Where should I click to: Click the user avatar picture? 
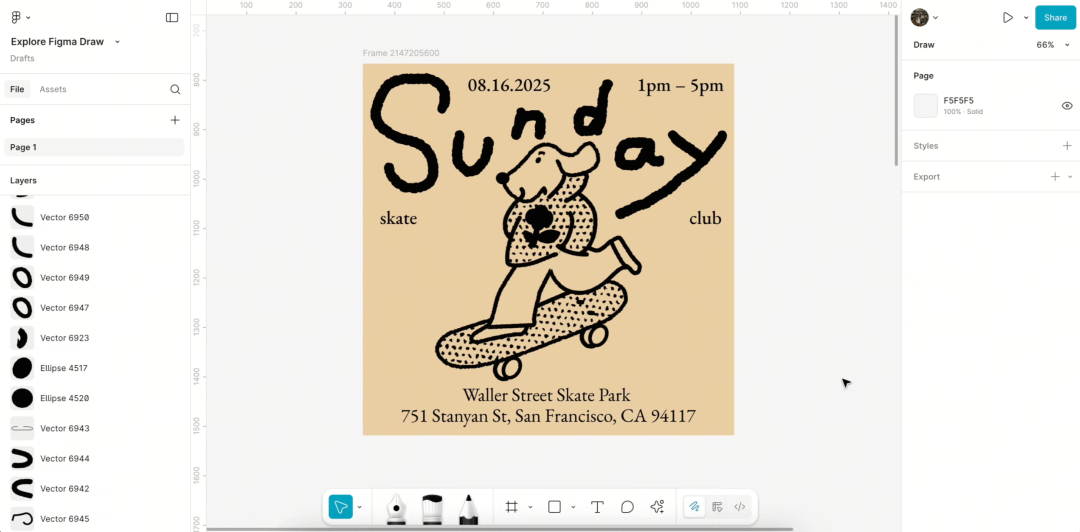[920, 17]
